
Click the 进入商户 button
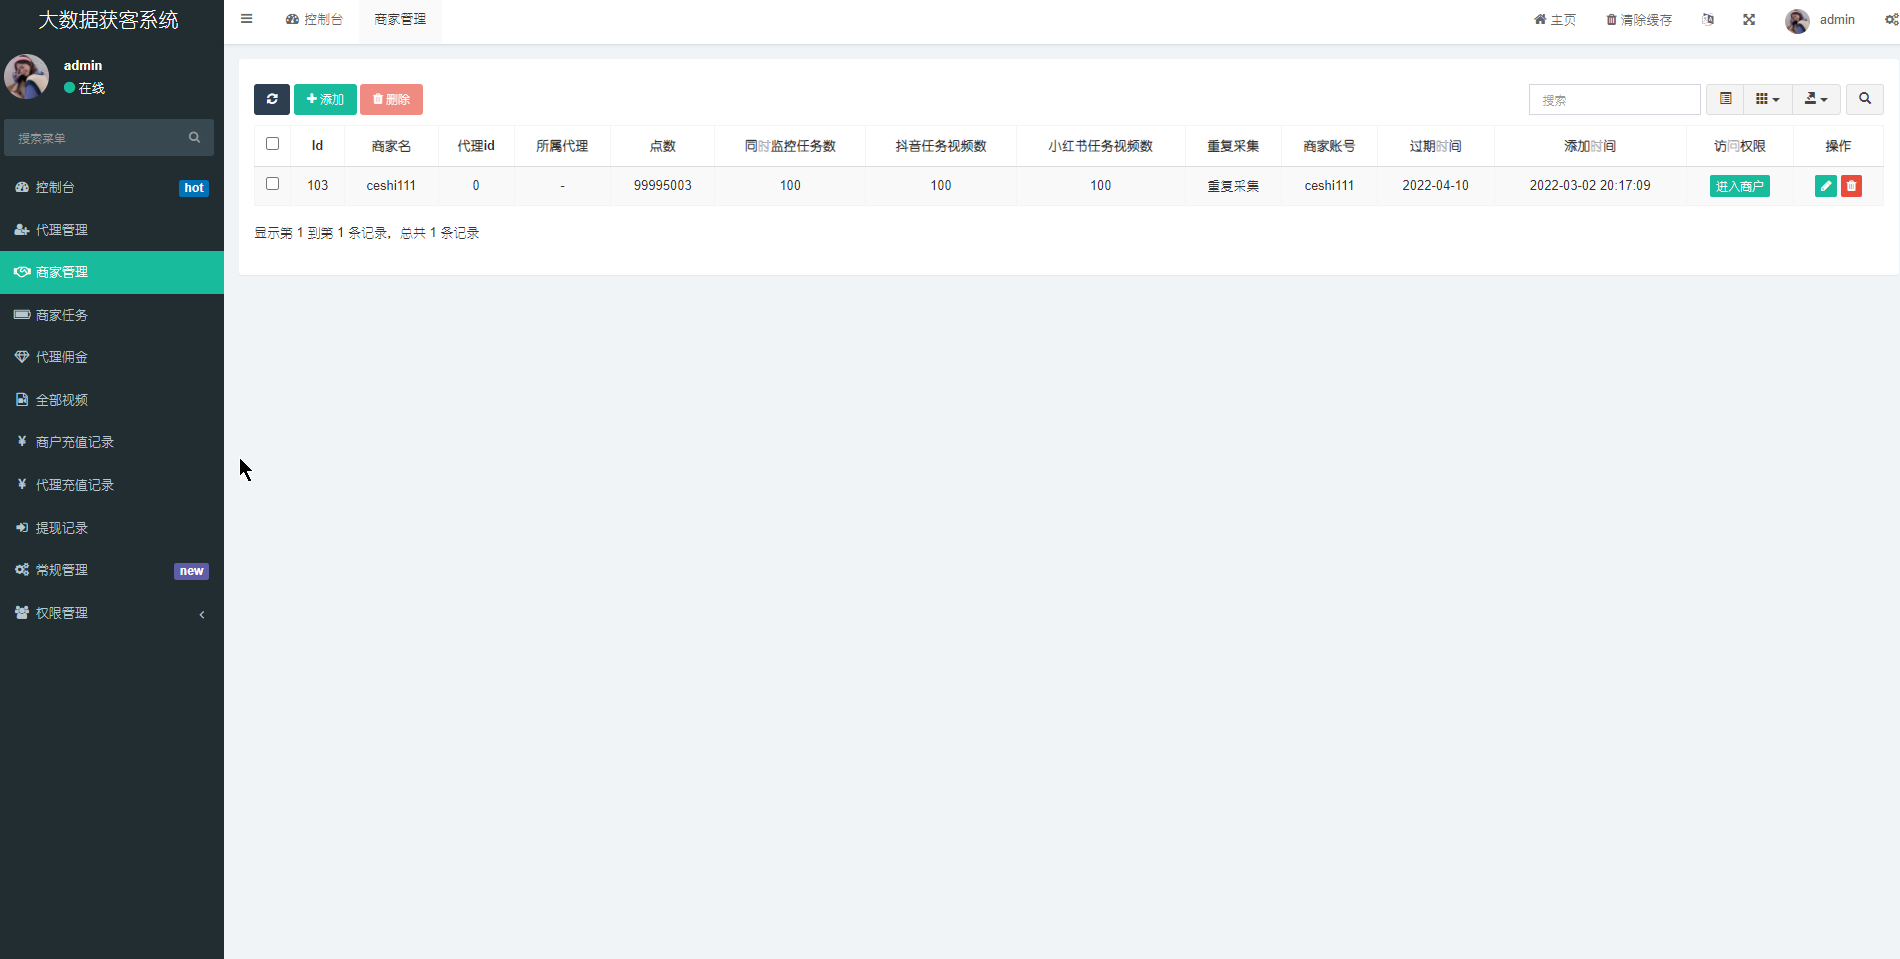click(x=1739, y=186)
